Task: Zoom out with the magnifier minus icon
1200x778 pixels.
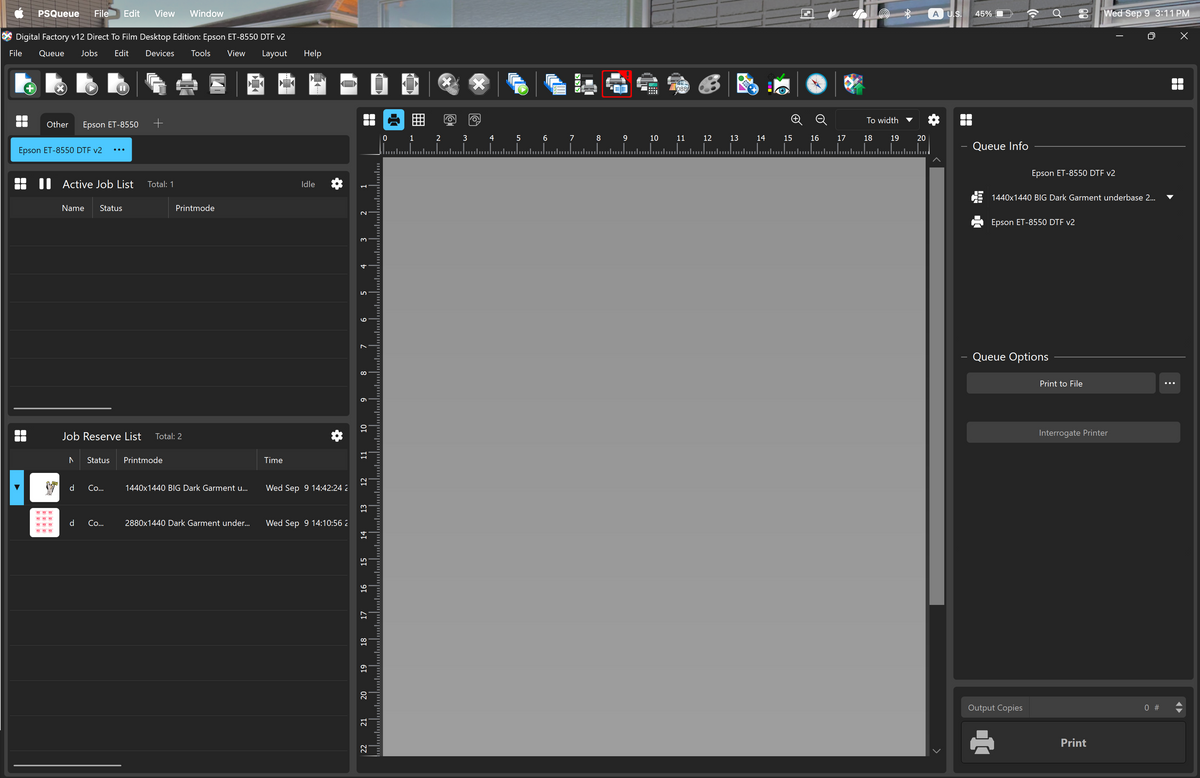Action: pyautogui.click(x=821, y=120)
